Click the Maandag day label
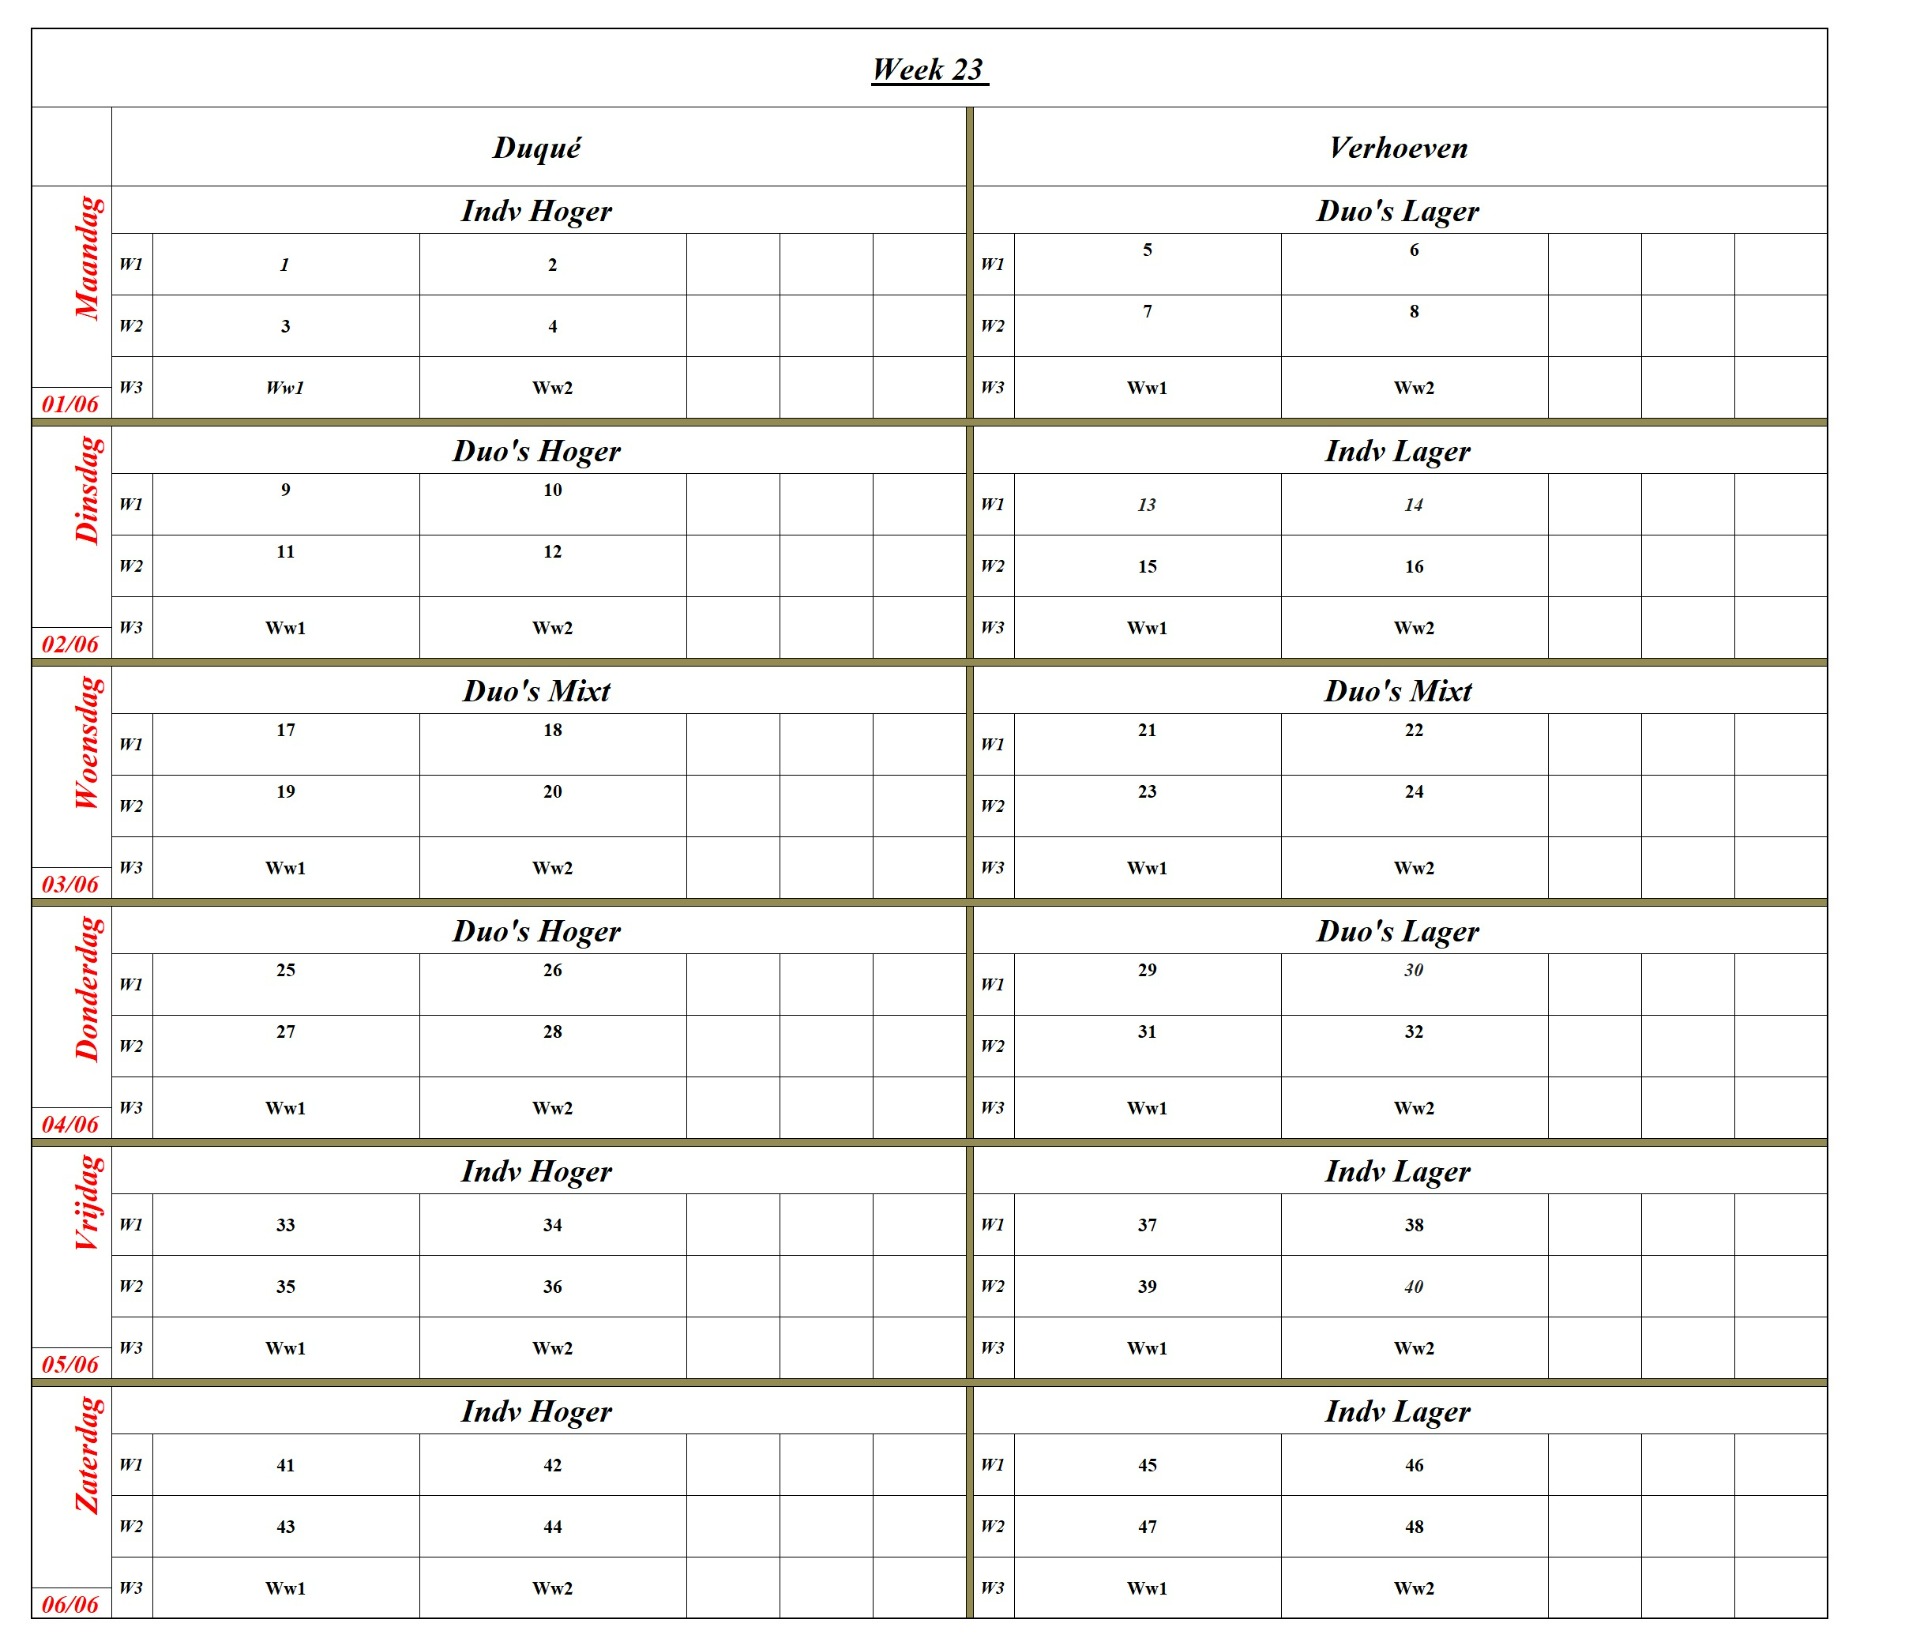This screenshot has height=1646, width=1920. [88, 258]
